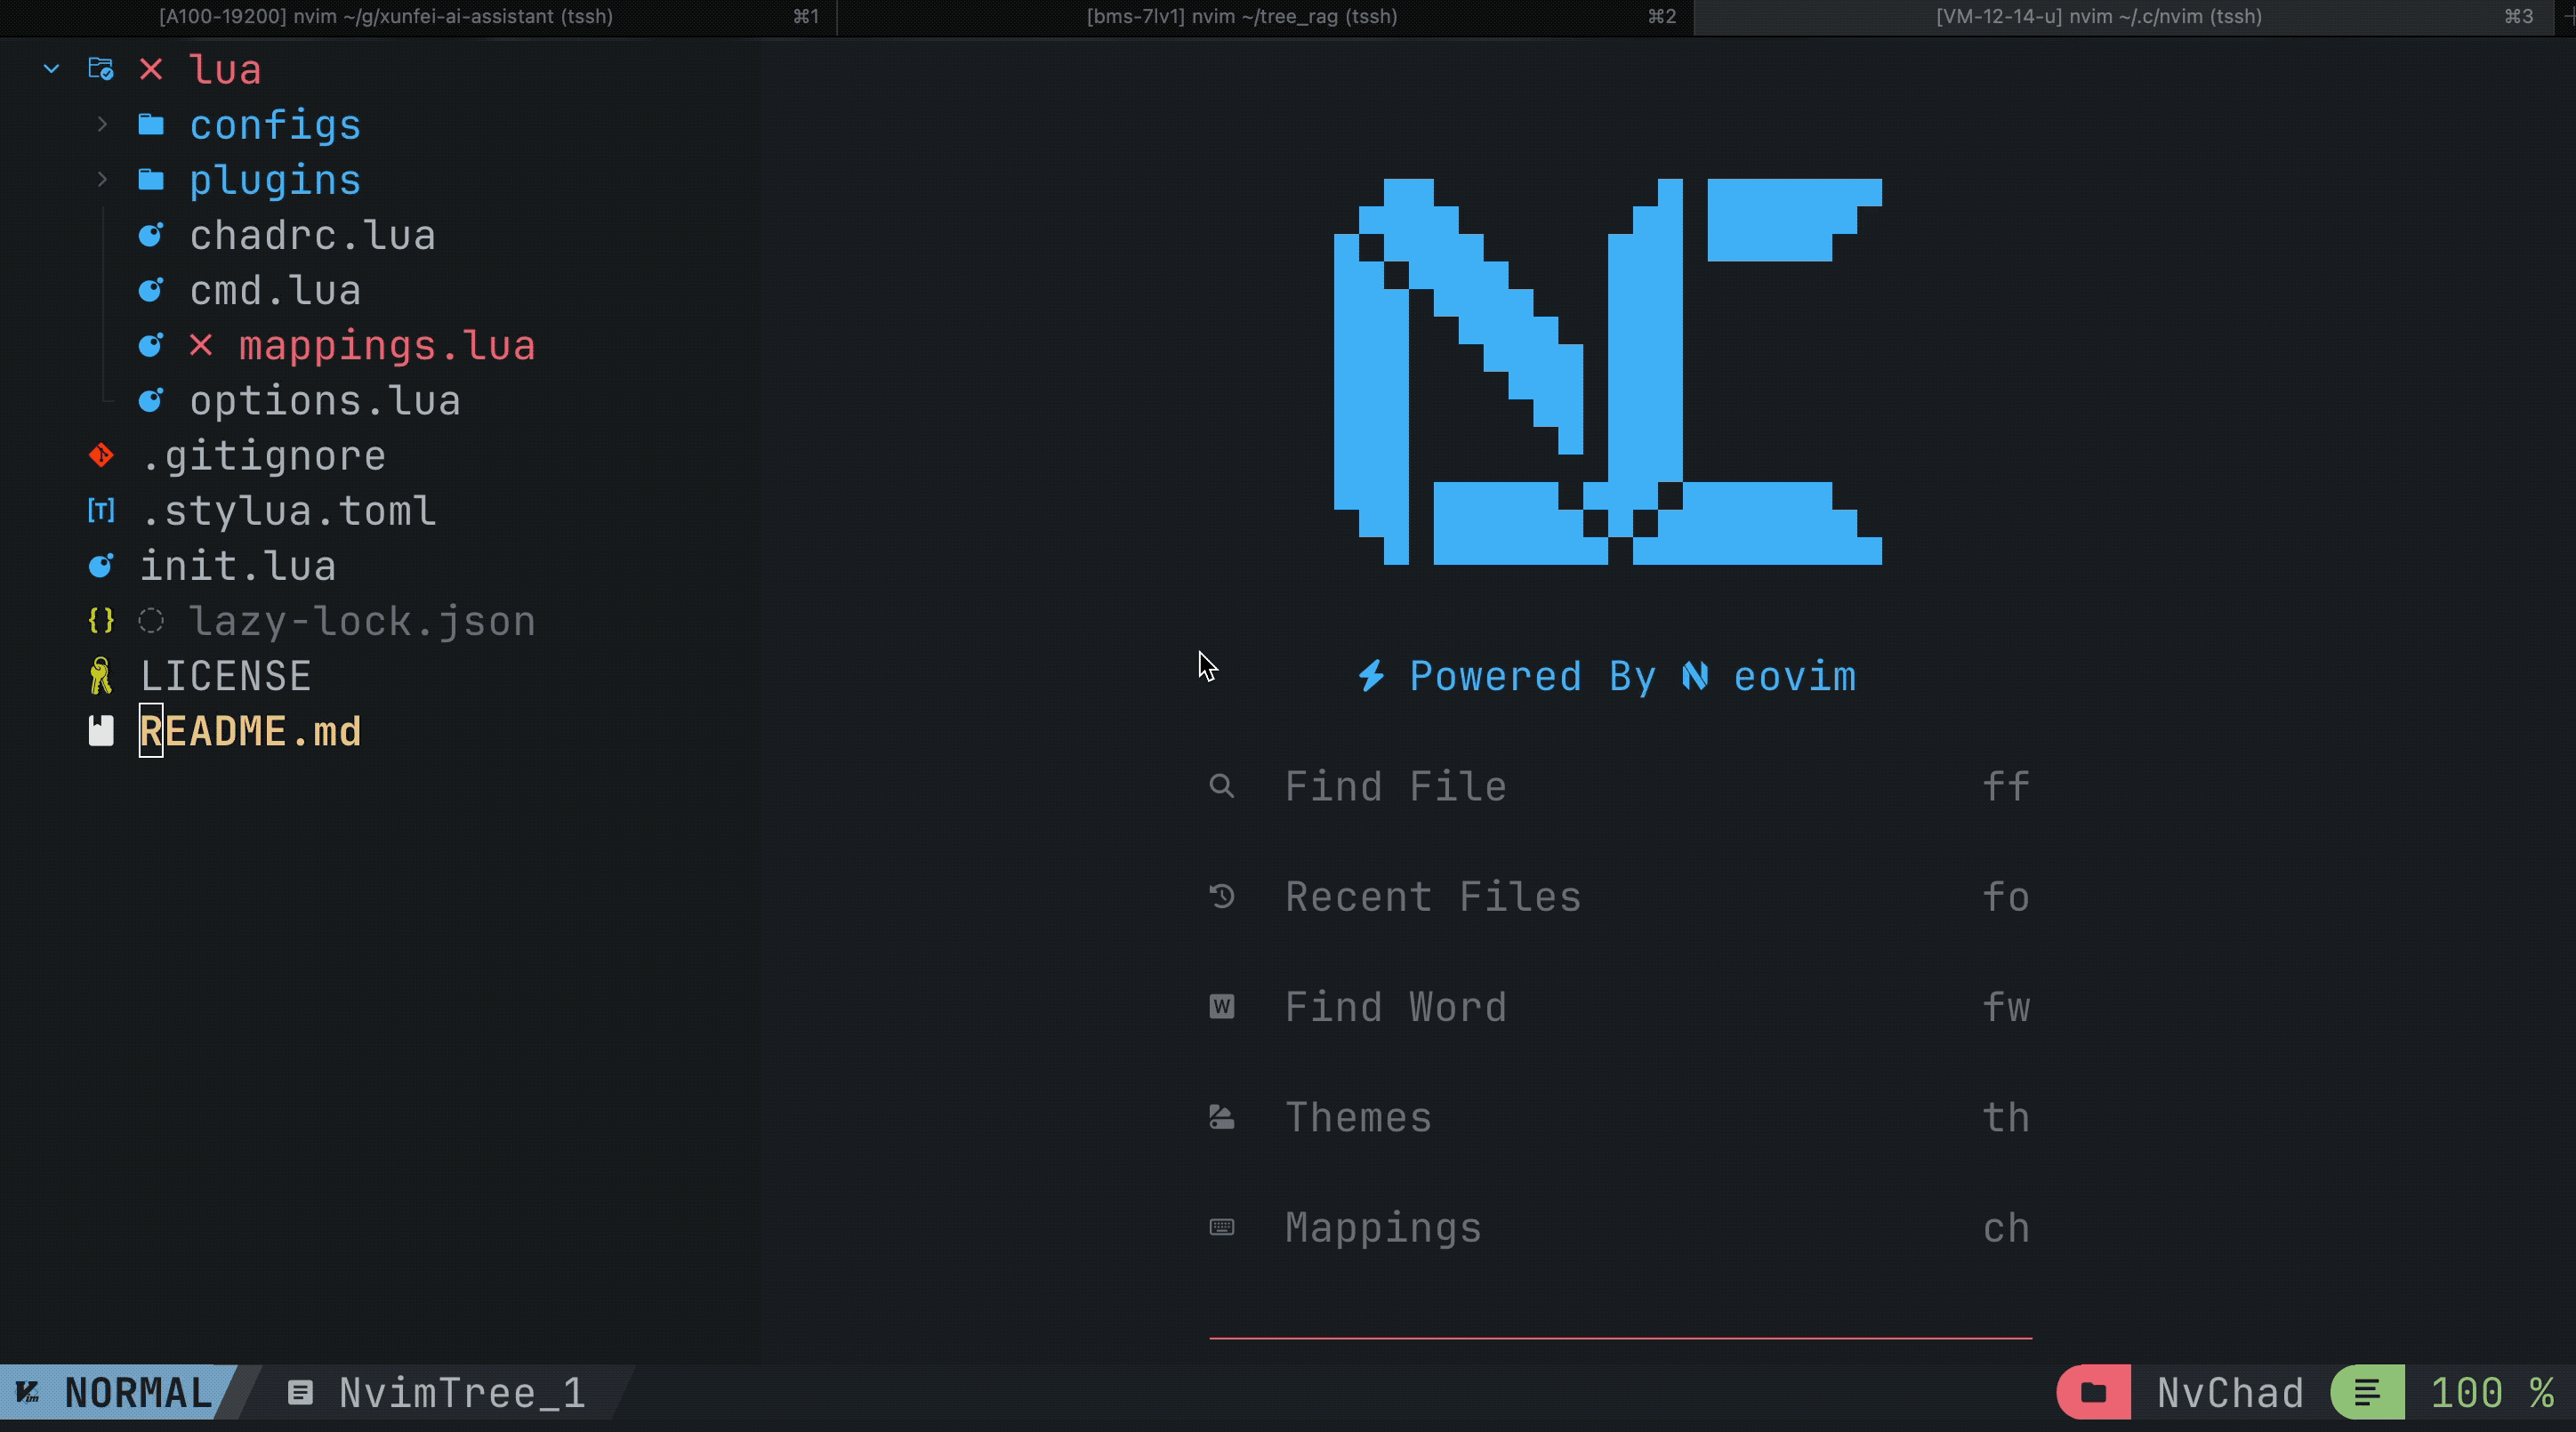Click the green lines position icon

(x=2367, y=1392)
